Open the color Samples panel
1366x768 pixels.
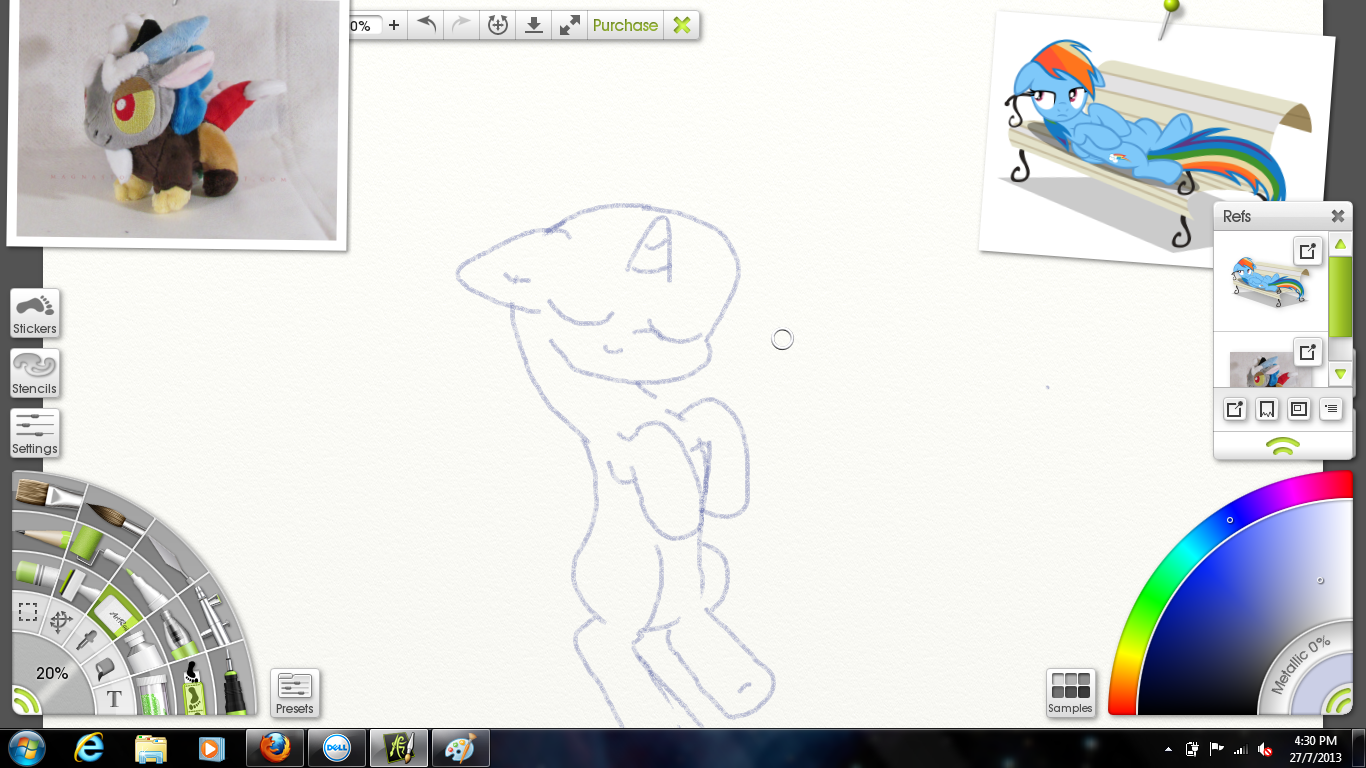pyautogui.click(x=1070, y=693)
